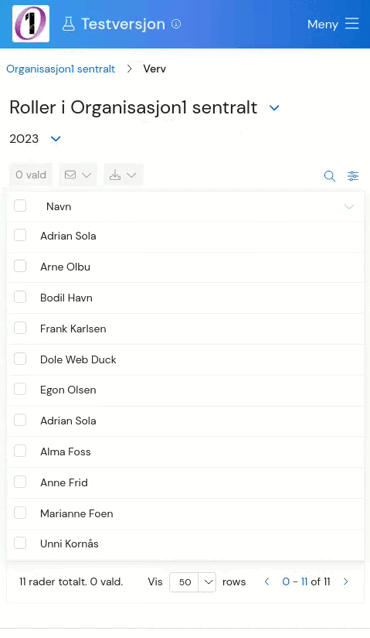Expand the year 2023 dropdown
The height and width of the screenshot is (638, 370).
click(56, 139)
